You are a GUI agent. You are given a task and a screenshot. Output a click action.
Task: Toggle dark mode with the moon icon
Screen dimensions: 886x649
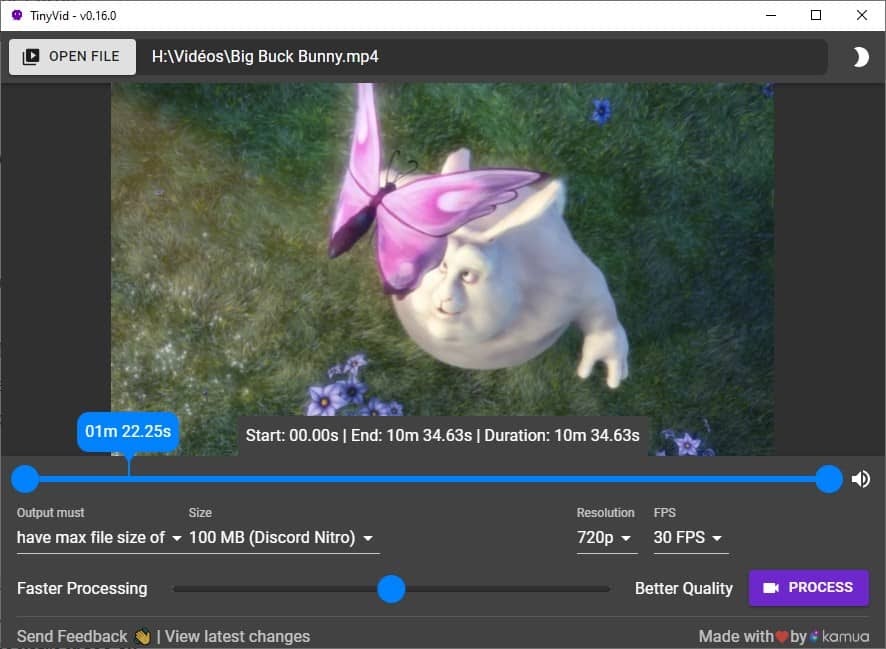[860, 58]
